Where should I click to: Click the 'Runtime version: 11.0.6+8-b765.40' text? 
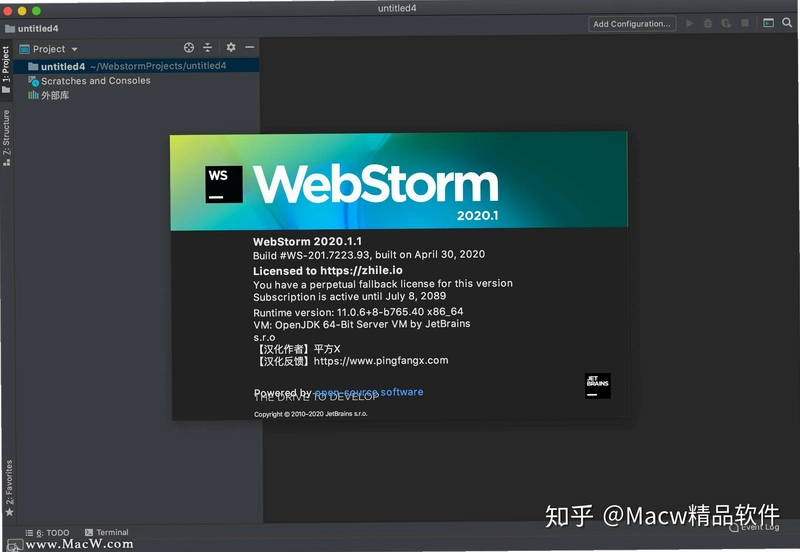click(x=358, y=312)
